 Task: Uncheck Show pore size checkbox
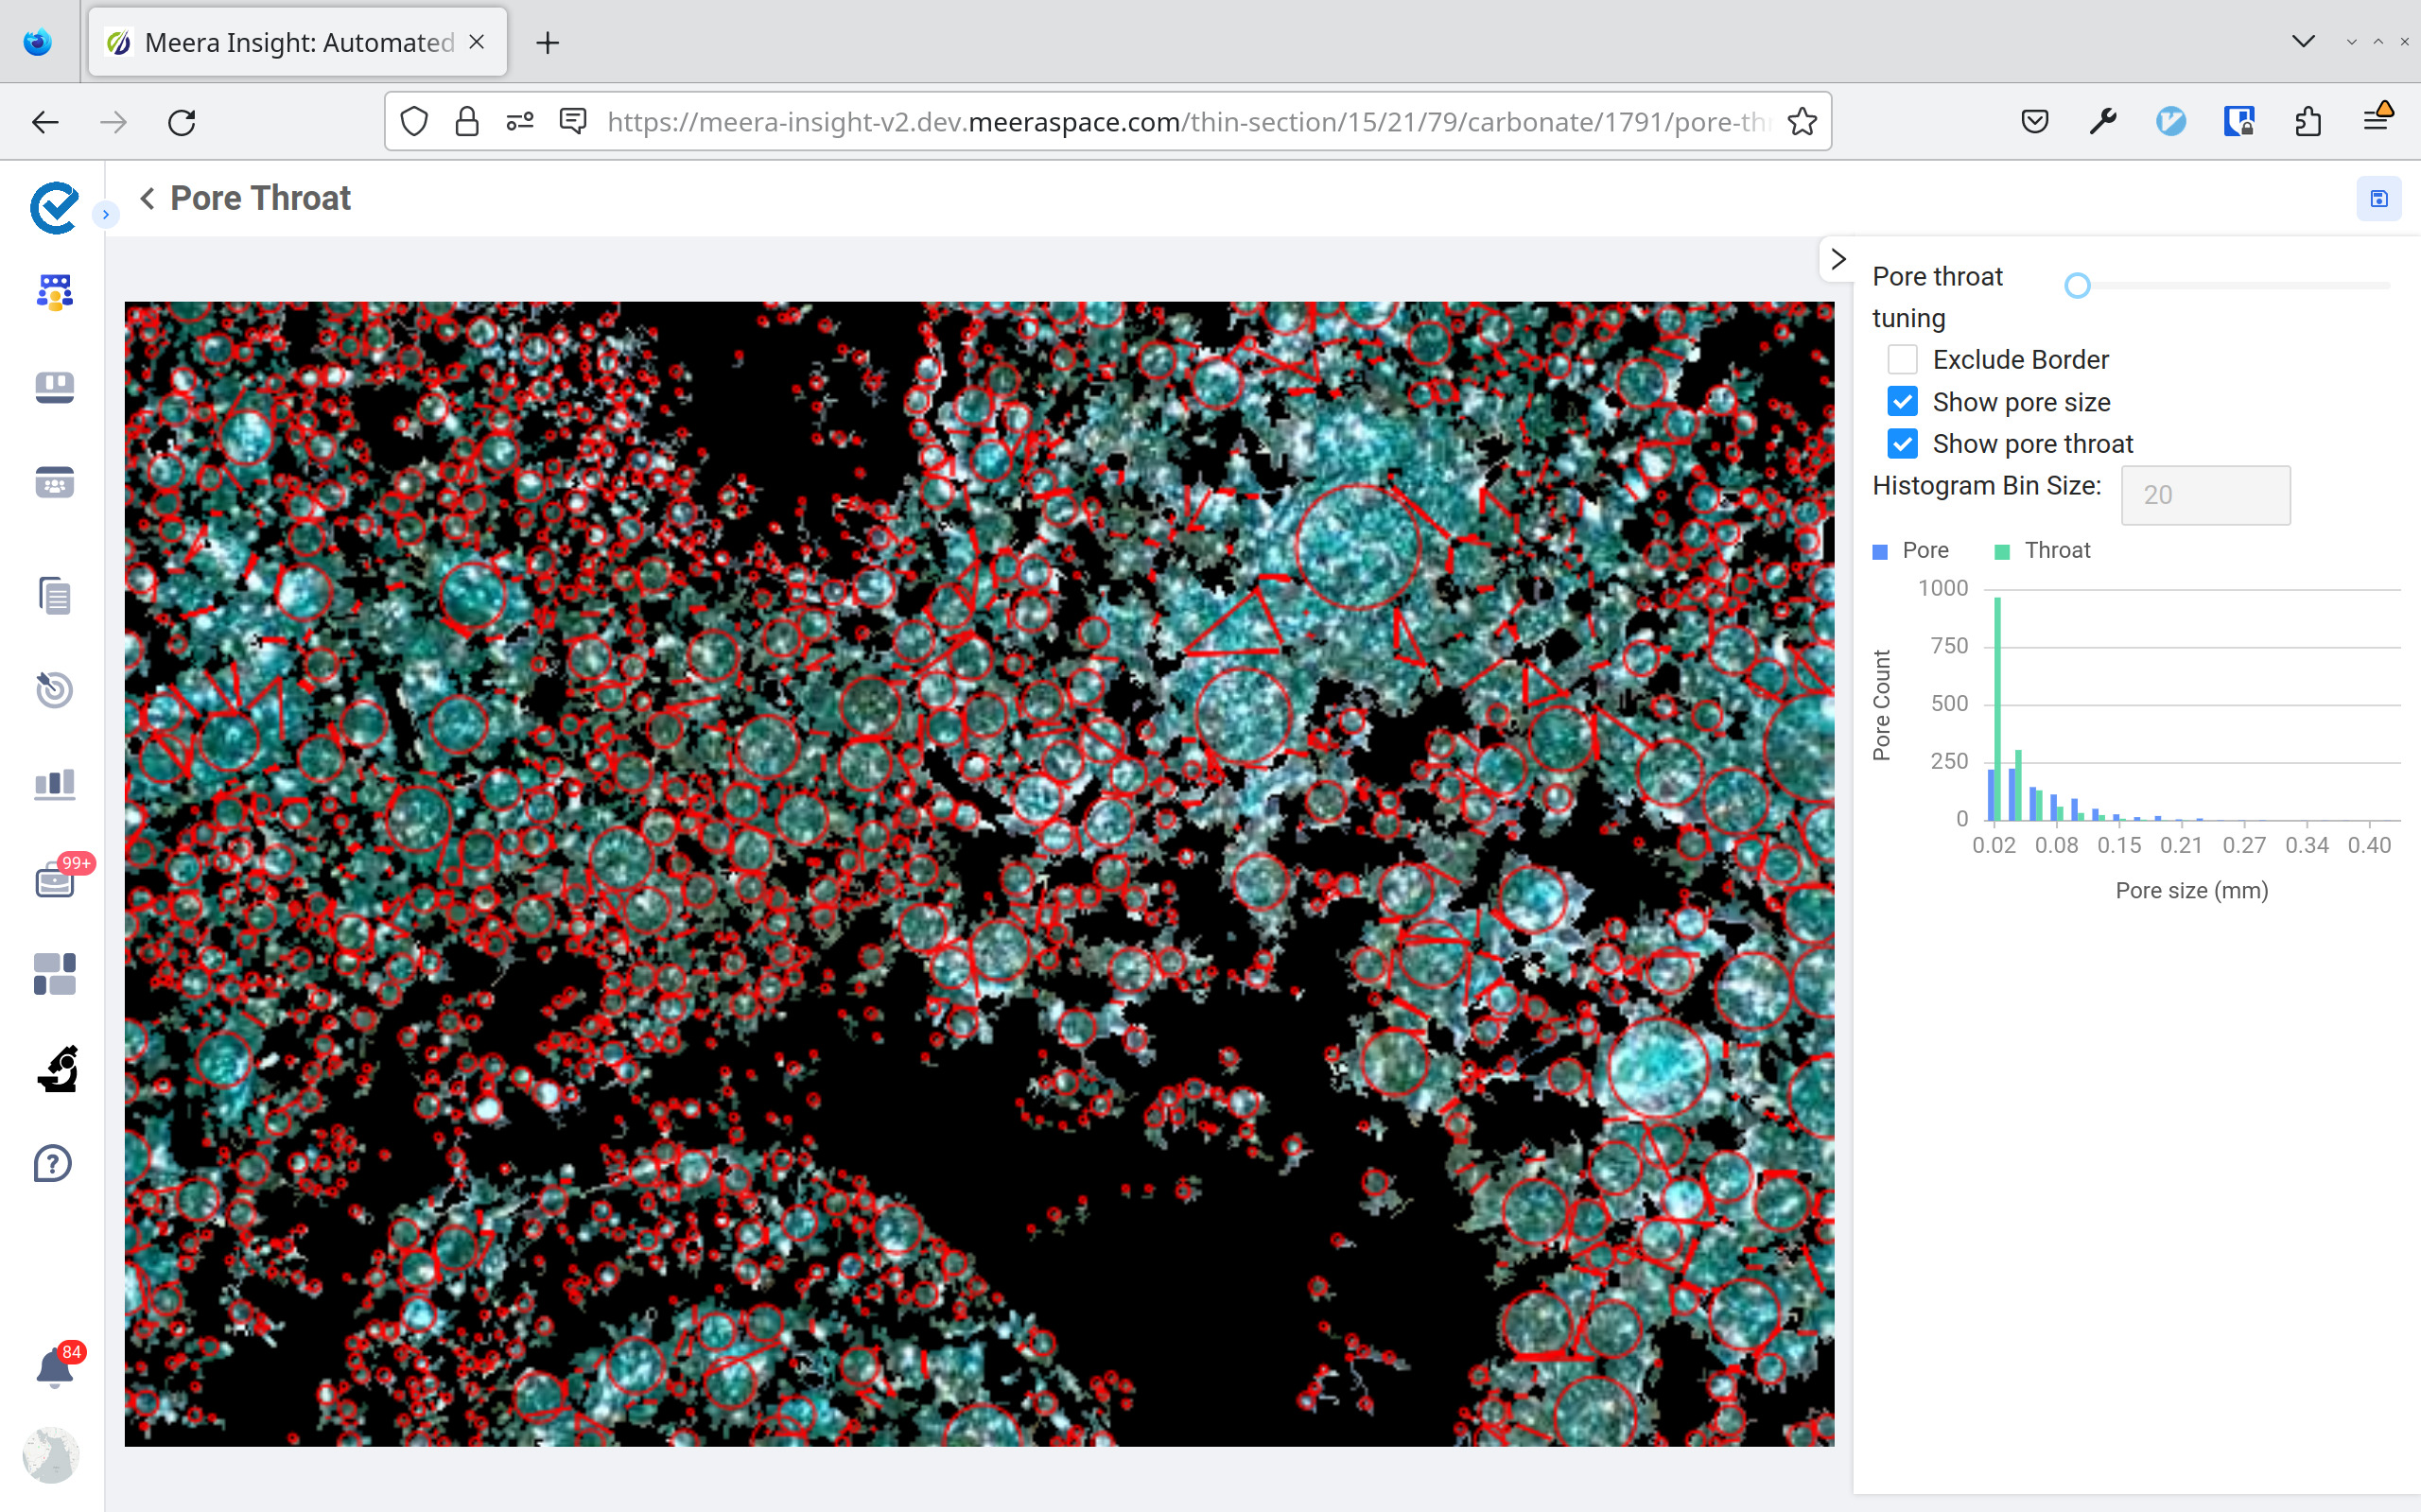pos(1902,402)
